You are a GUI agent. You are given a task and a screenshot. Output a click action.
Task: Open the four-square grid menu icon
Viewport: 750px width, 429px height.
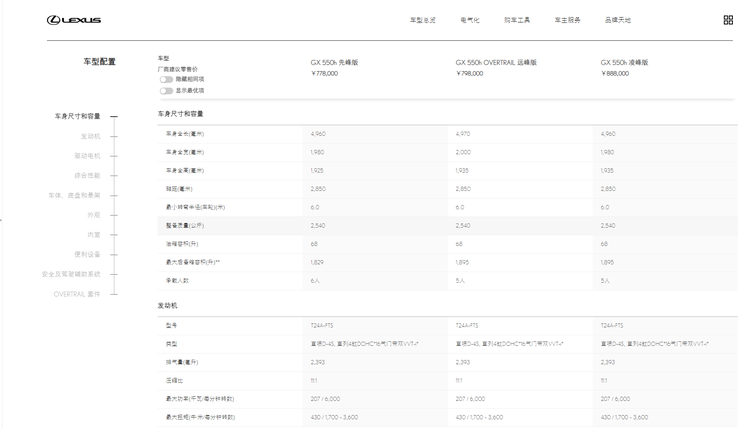[728, 20]
